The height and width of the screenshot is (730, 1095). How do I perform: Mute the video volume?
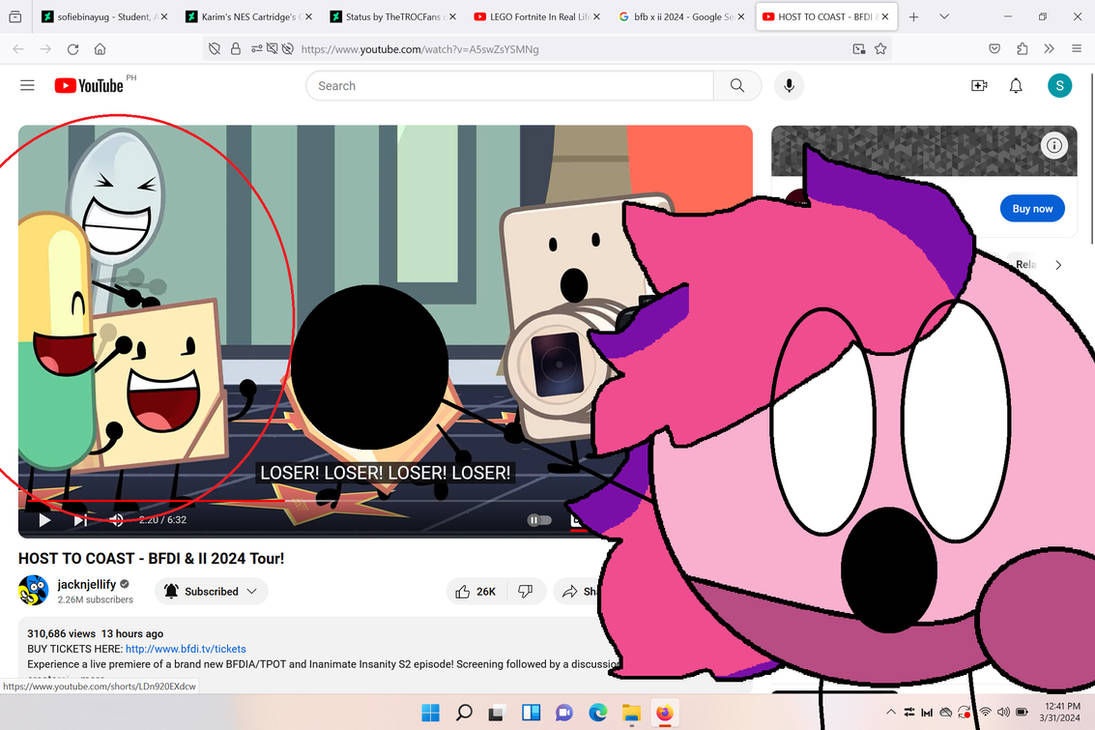point(117,520)
